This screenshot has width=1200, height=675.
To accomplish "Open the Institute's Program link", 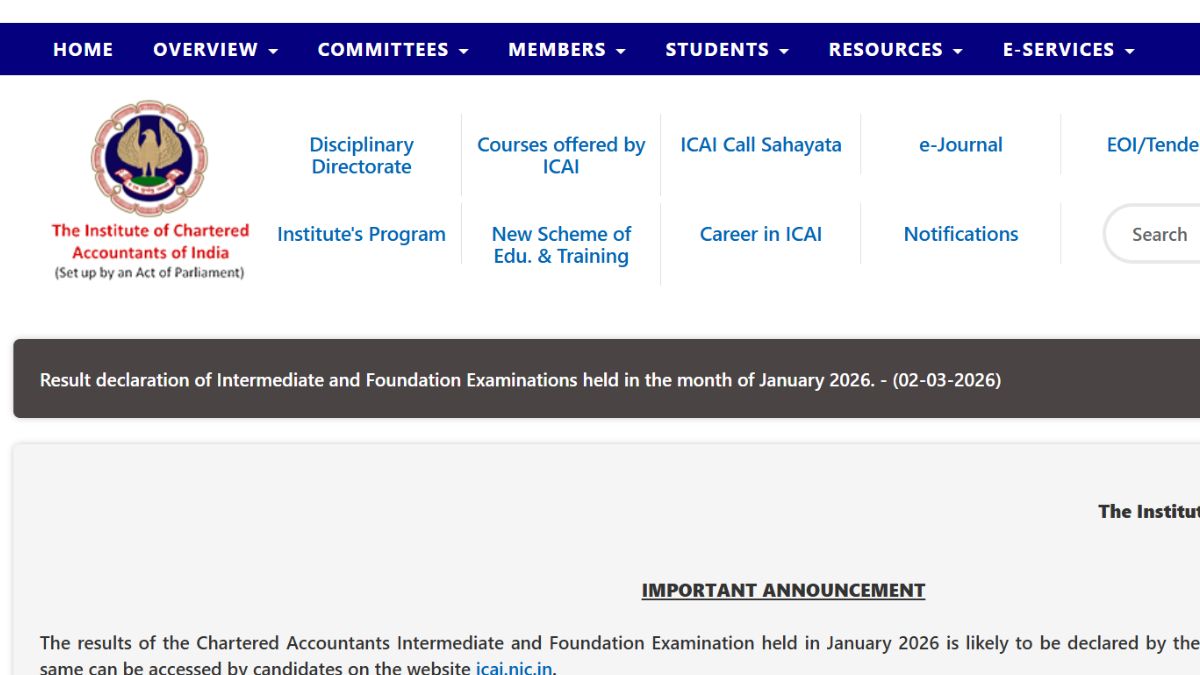I will point(361,234).
